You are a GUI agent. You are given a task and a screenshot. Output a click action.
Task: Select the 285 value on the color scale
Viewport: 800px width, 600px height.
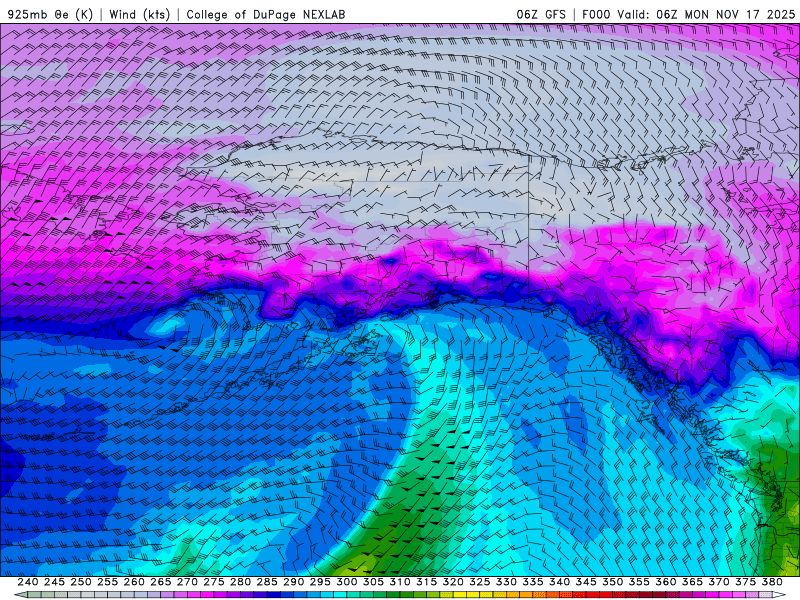pyautogui.click(x=267, y=582)
